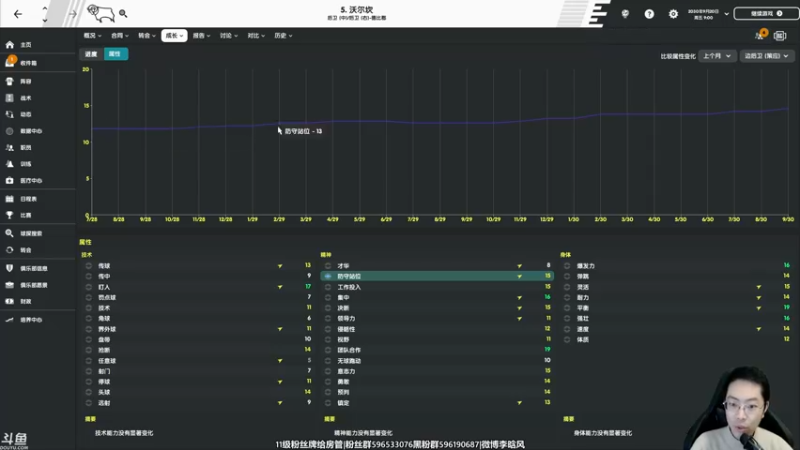Open the notifications icon with orange badge

[x=761, y=35]
